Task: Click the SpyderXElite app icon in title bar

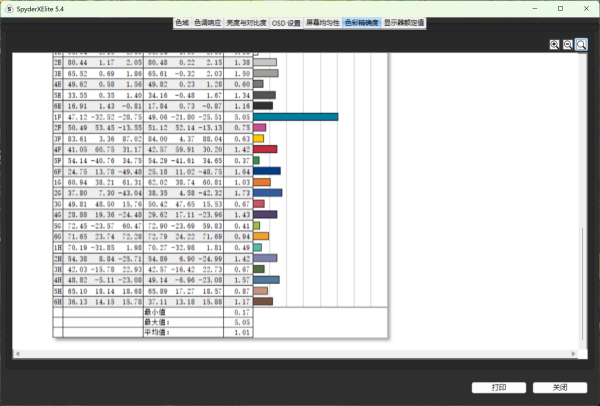Action: [8, 8]
